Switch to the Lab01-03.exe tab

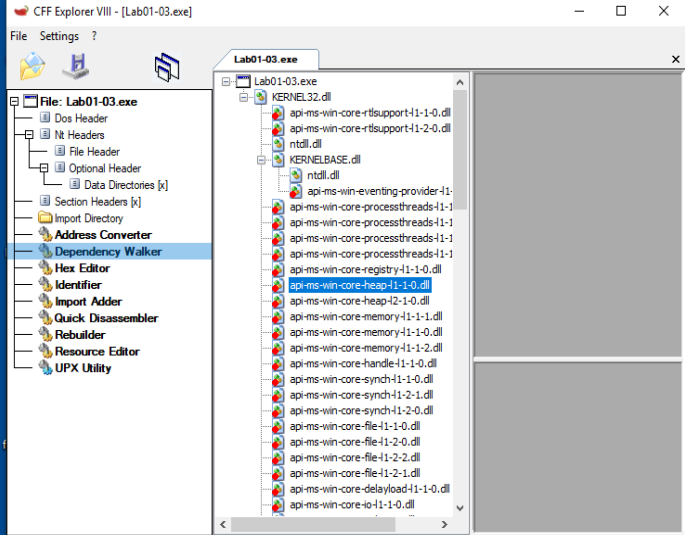coord(266,60)
